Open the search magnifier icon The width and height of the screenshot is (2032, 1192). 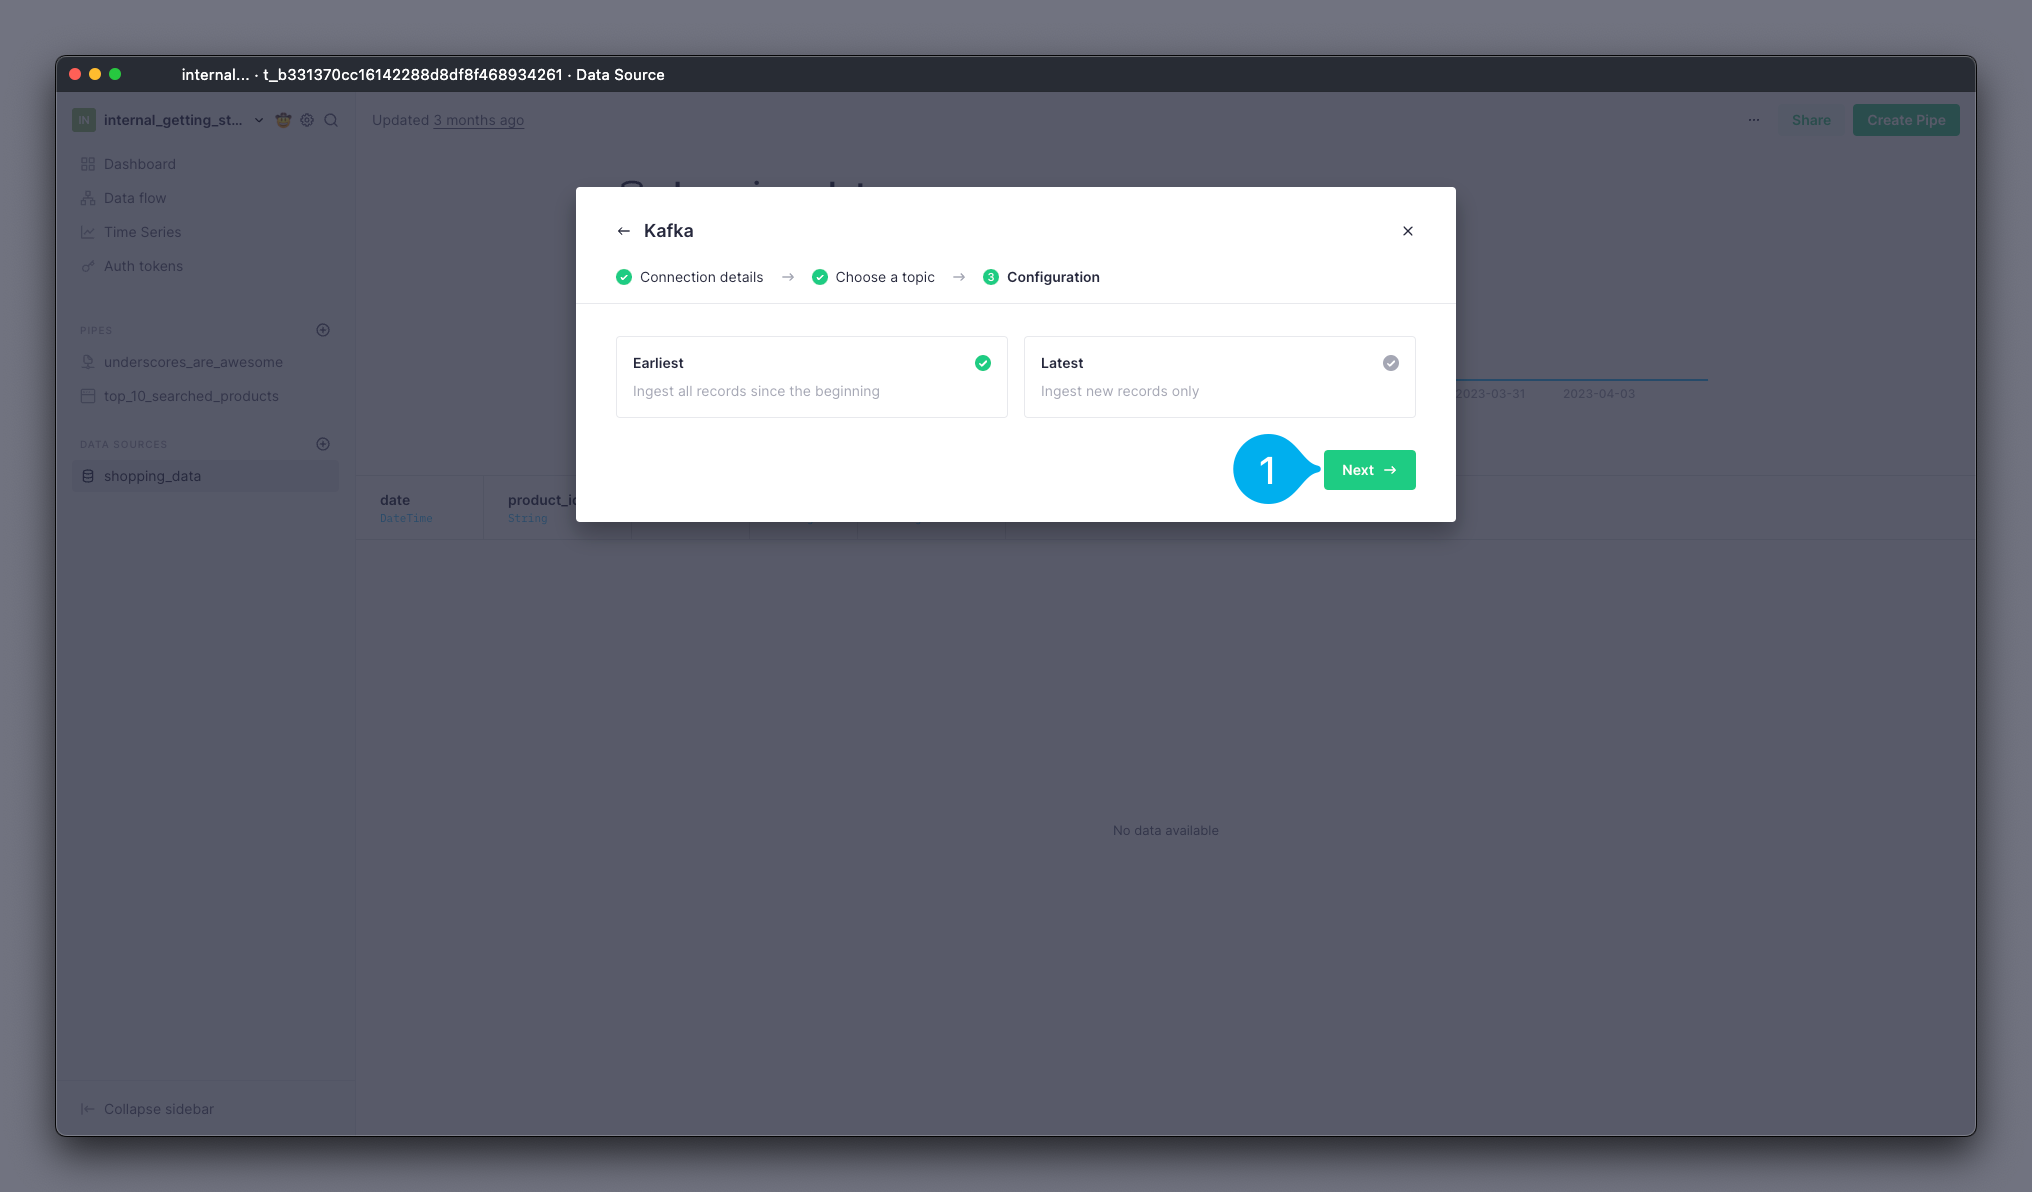pos(331,120)
